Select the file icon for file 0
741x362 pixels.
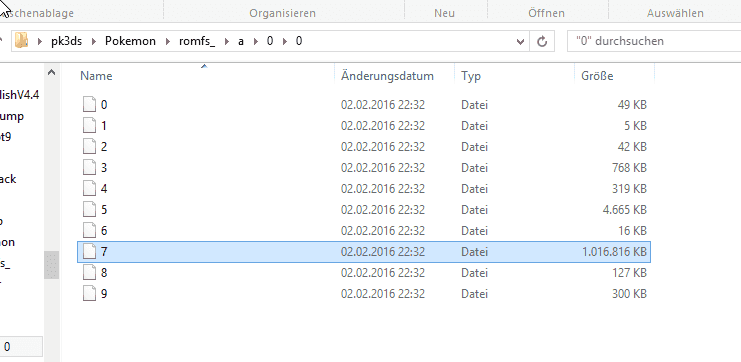89,104
